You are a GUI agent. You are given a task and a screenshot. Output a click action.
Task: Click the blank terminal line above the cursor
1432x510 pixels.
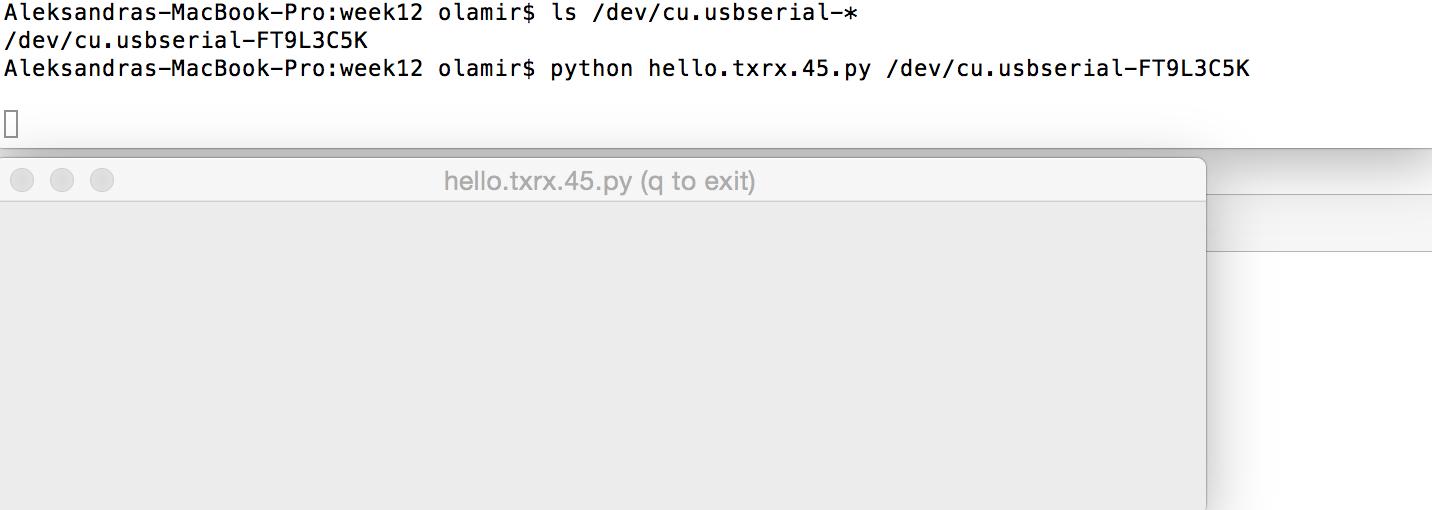pos(716,96)
